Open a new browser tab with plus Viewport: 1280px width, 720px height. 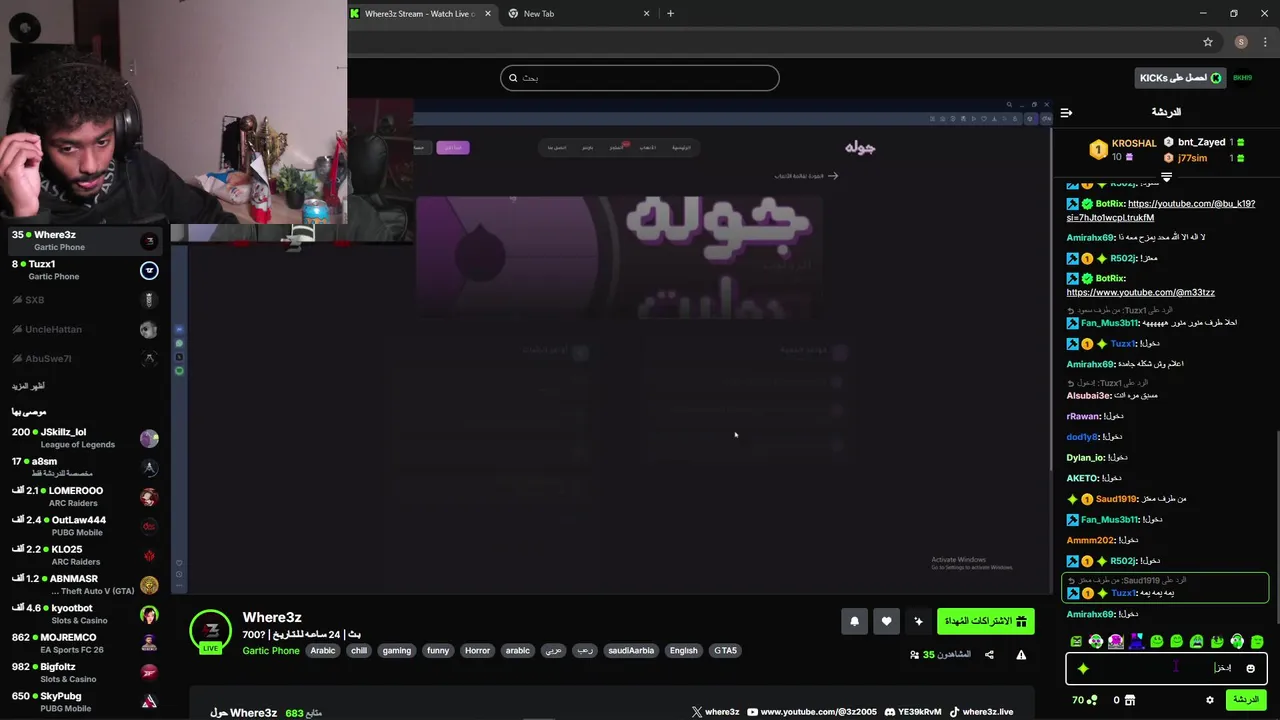pyautogui.click(x=670, y=14)
